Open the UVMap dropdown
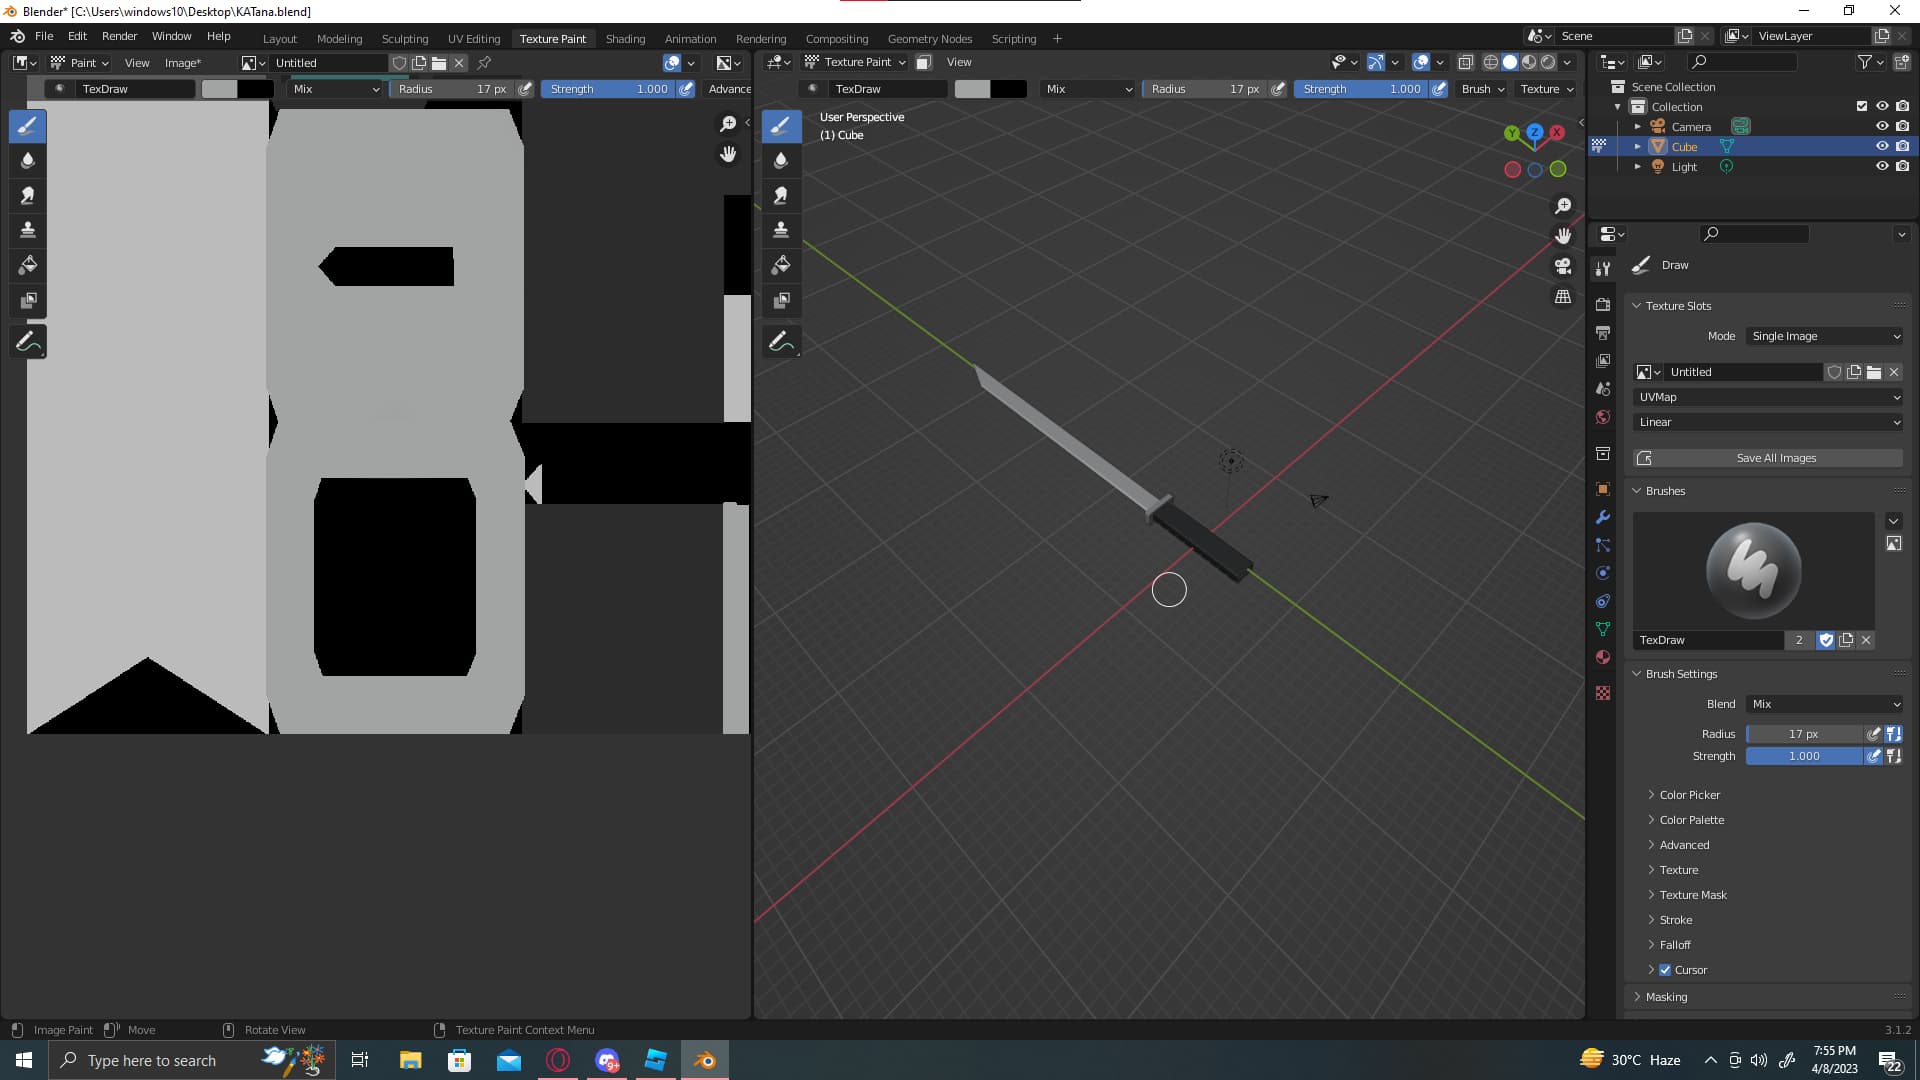This screenshot has width=1920, height=1080. [1768, 397]
